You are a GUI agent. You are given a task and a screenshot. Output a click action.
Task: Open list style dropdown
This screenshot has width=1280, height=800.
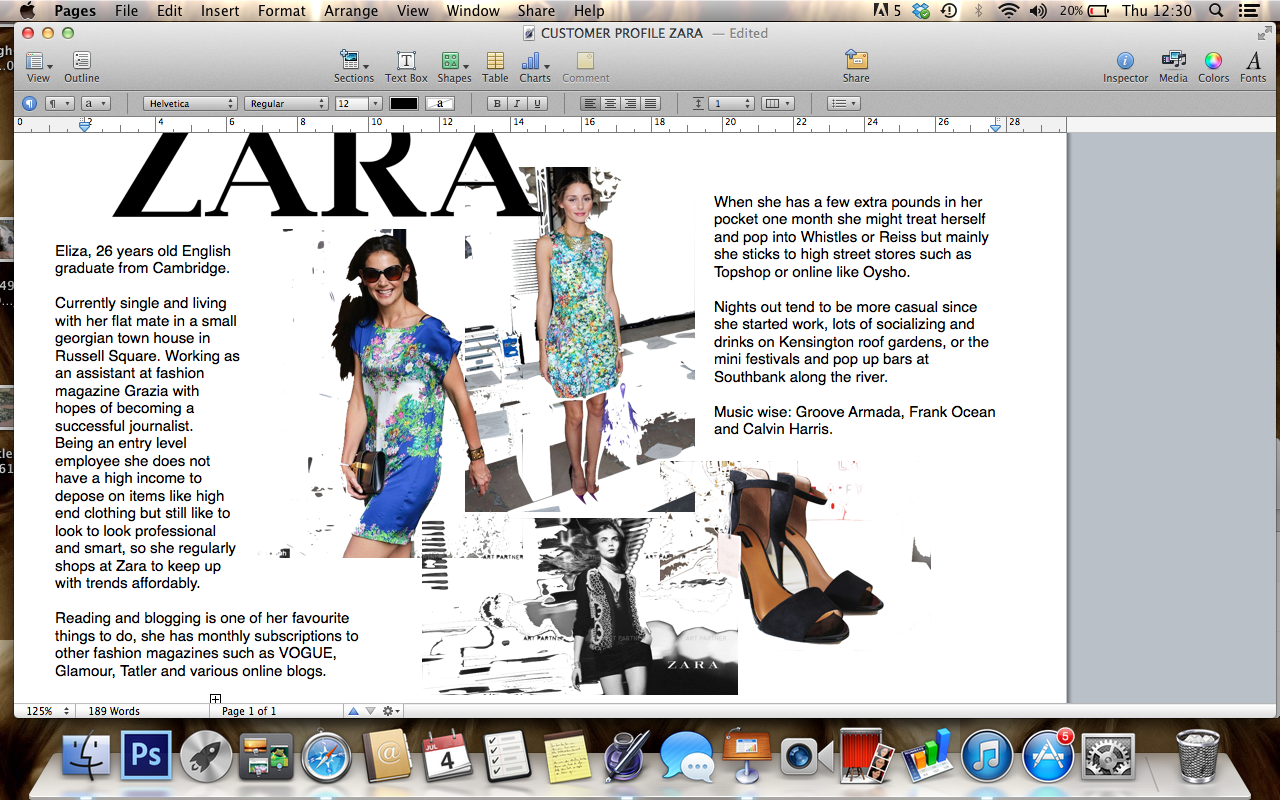(843, 103)
